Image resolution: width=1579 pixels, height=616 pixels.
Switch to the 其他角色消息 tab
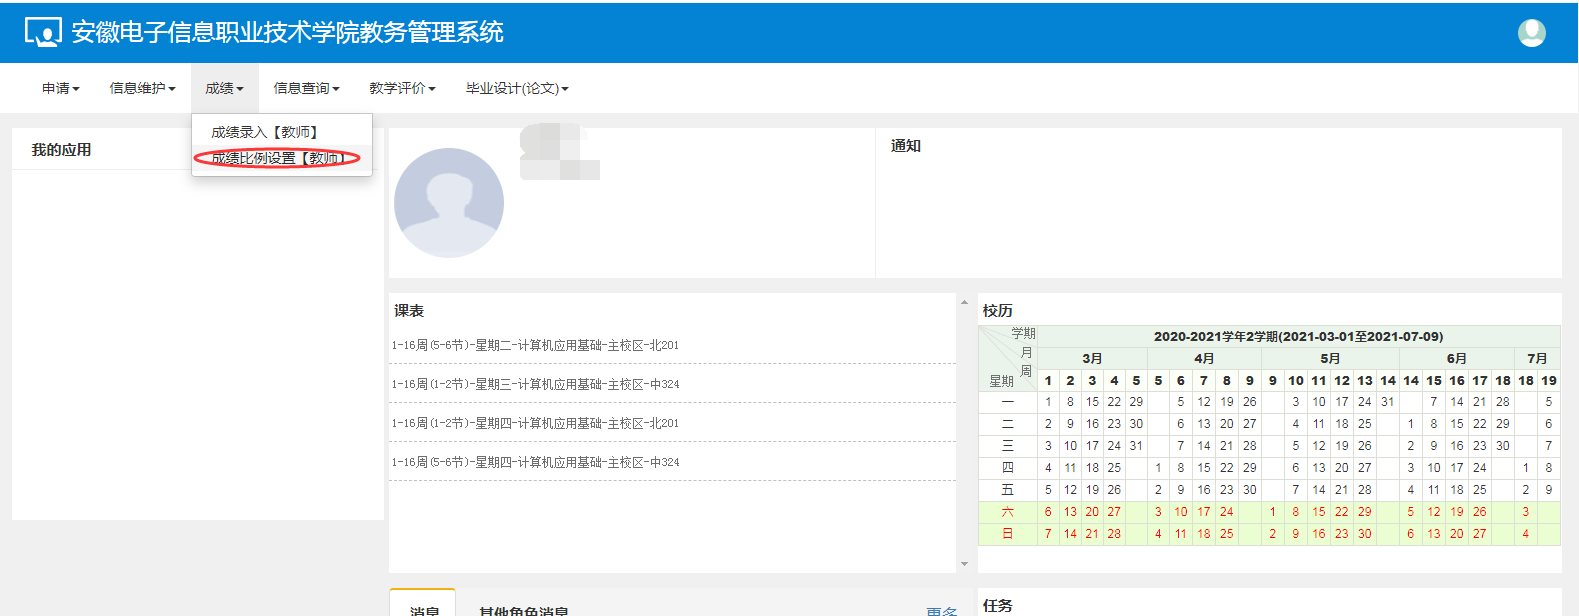click(x=523, y=609)
